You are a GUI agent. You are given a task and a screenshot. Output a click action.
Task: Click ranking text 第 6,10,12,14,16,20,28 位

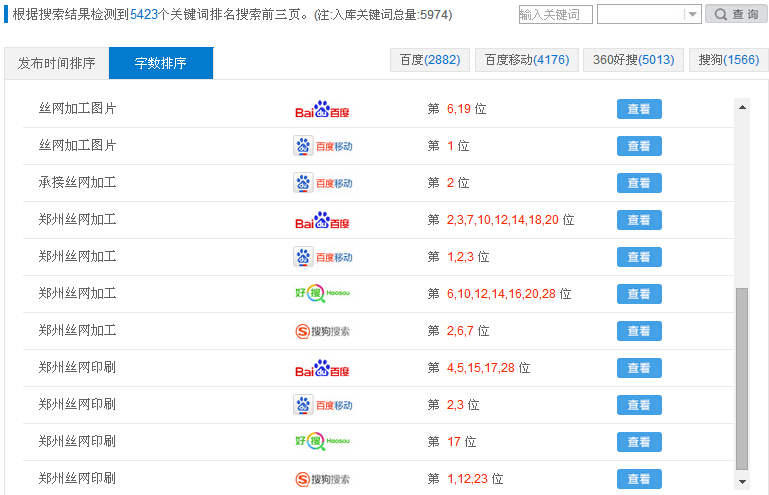click(x=499, y=294)
